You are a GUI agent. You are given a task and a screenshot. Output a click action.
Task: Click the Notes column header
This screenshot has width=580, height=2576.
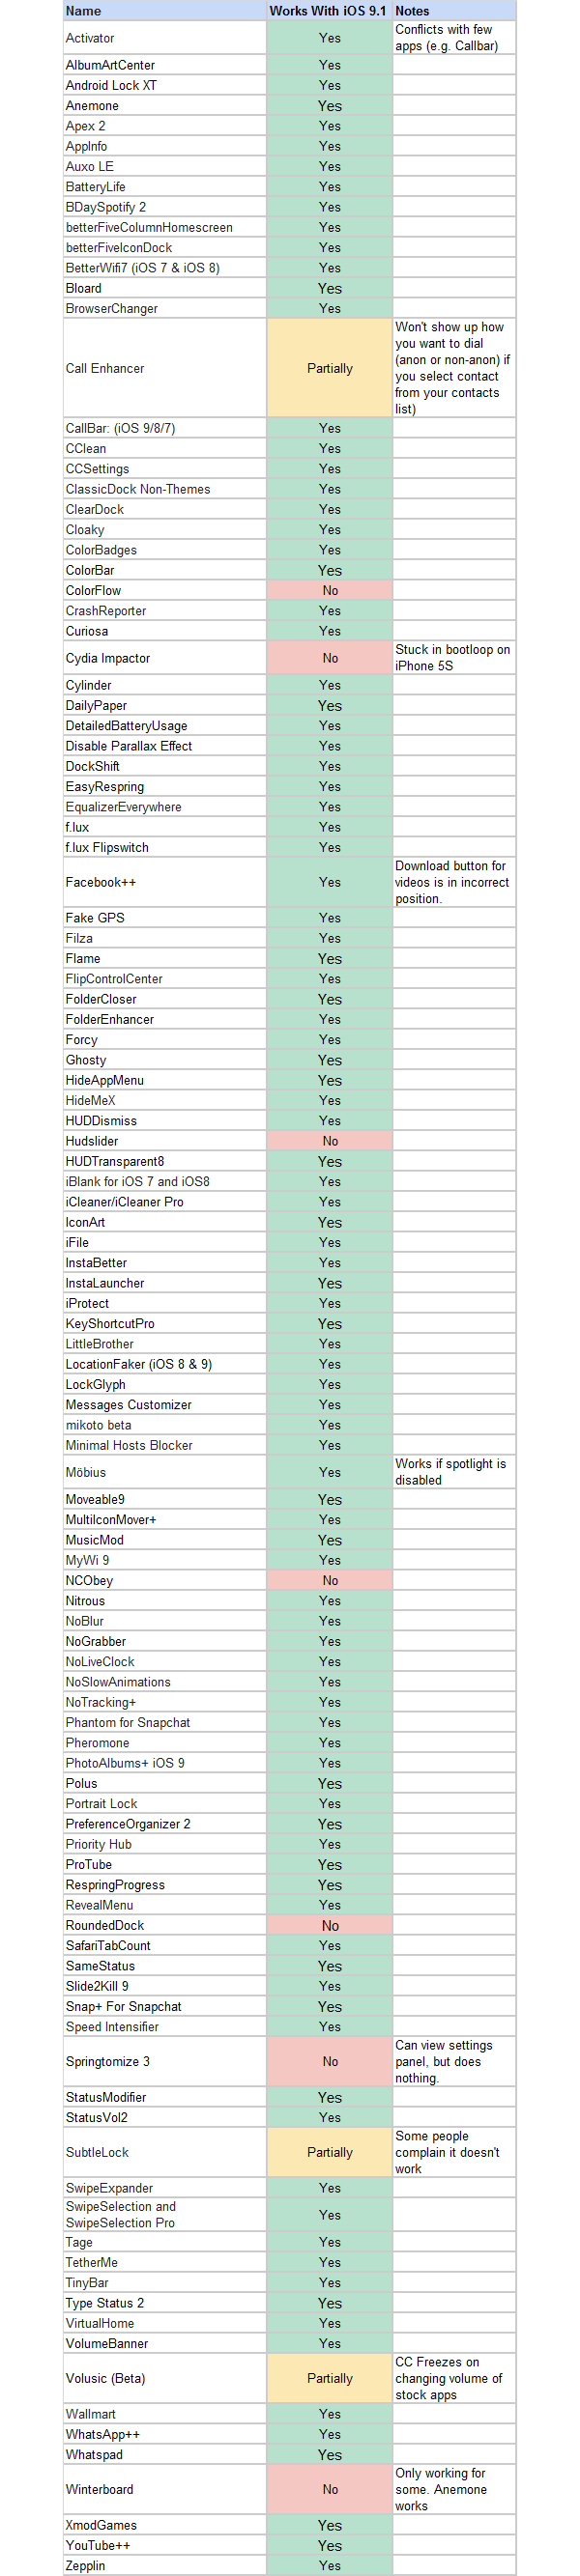(412, 11)
